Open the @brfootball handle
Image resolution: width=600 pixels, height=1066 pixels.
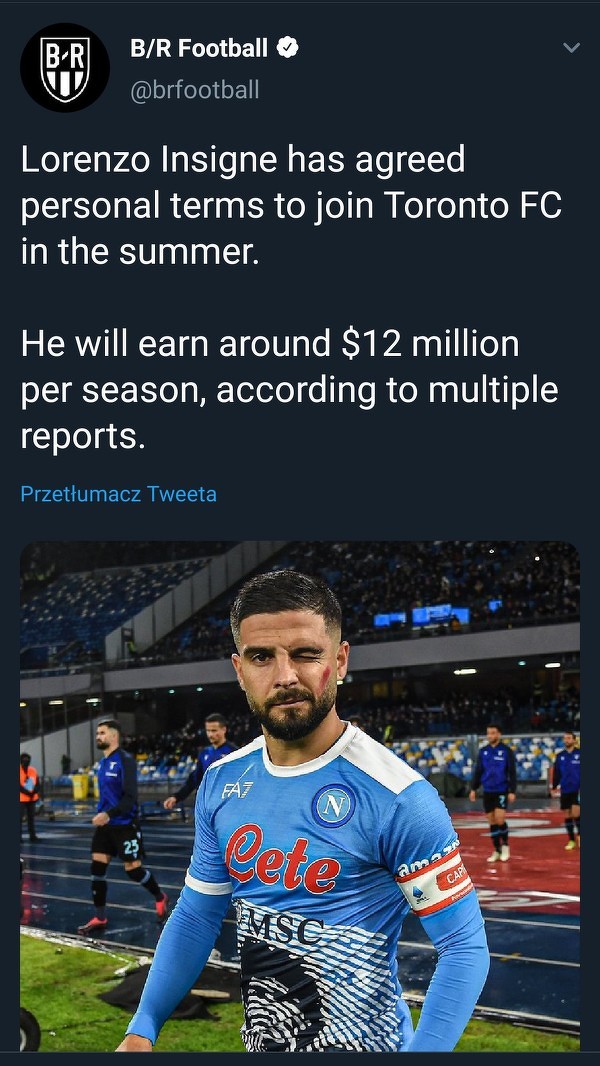coord(195,90)
